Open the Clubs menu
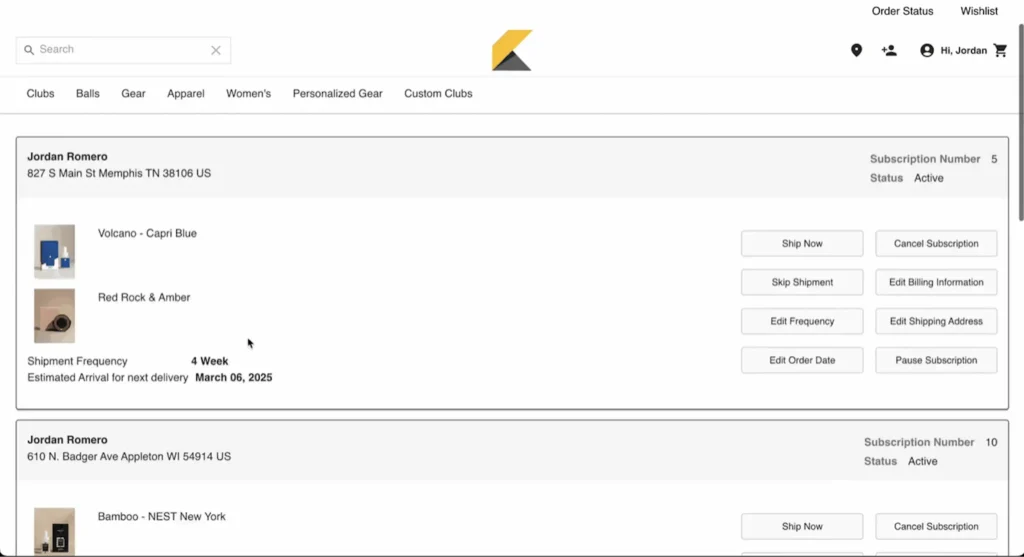Screen dimensions: 1024x557 [x=40, y=93]
